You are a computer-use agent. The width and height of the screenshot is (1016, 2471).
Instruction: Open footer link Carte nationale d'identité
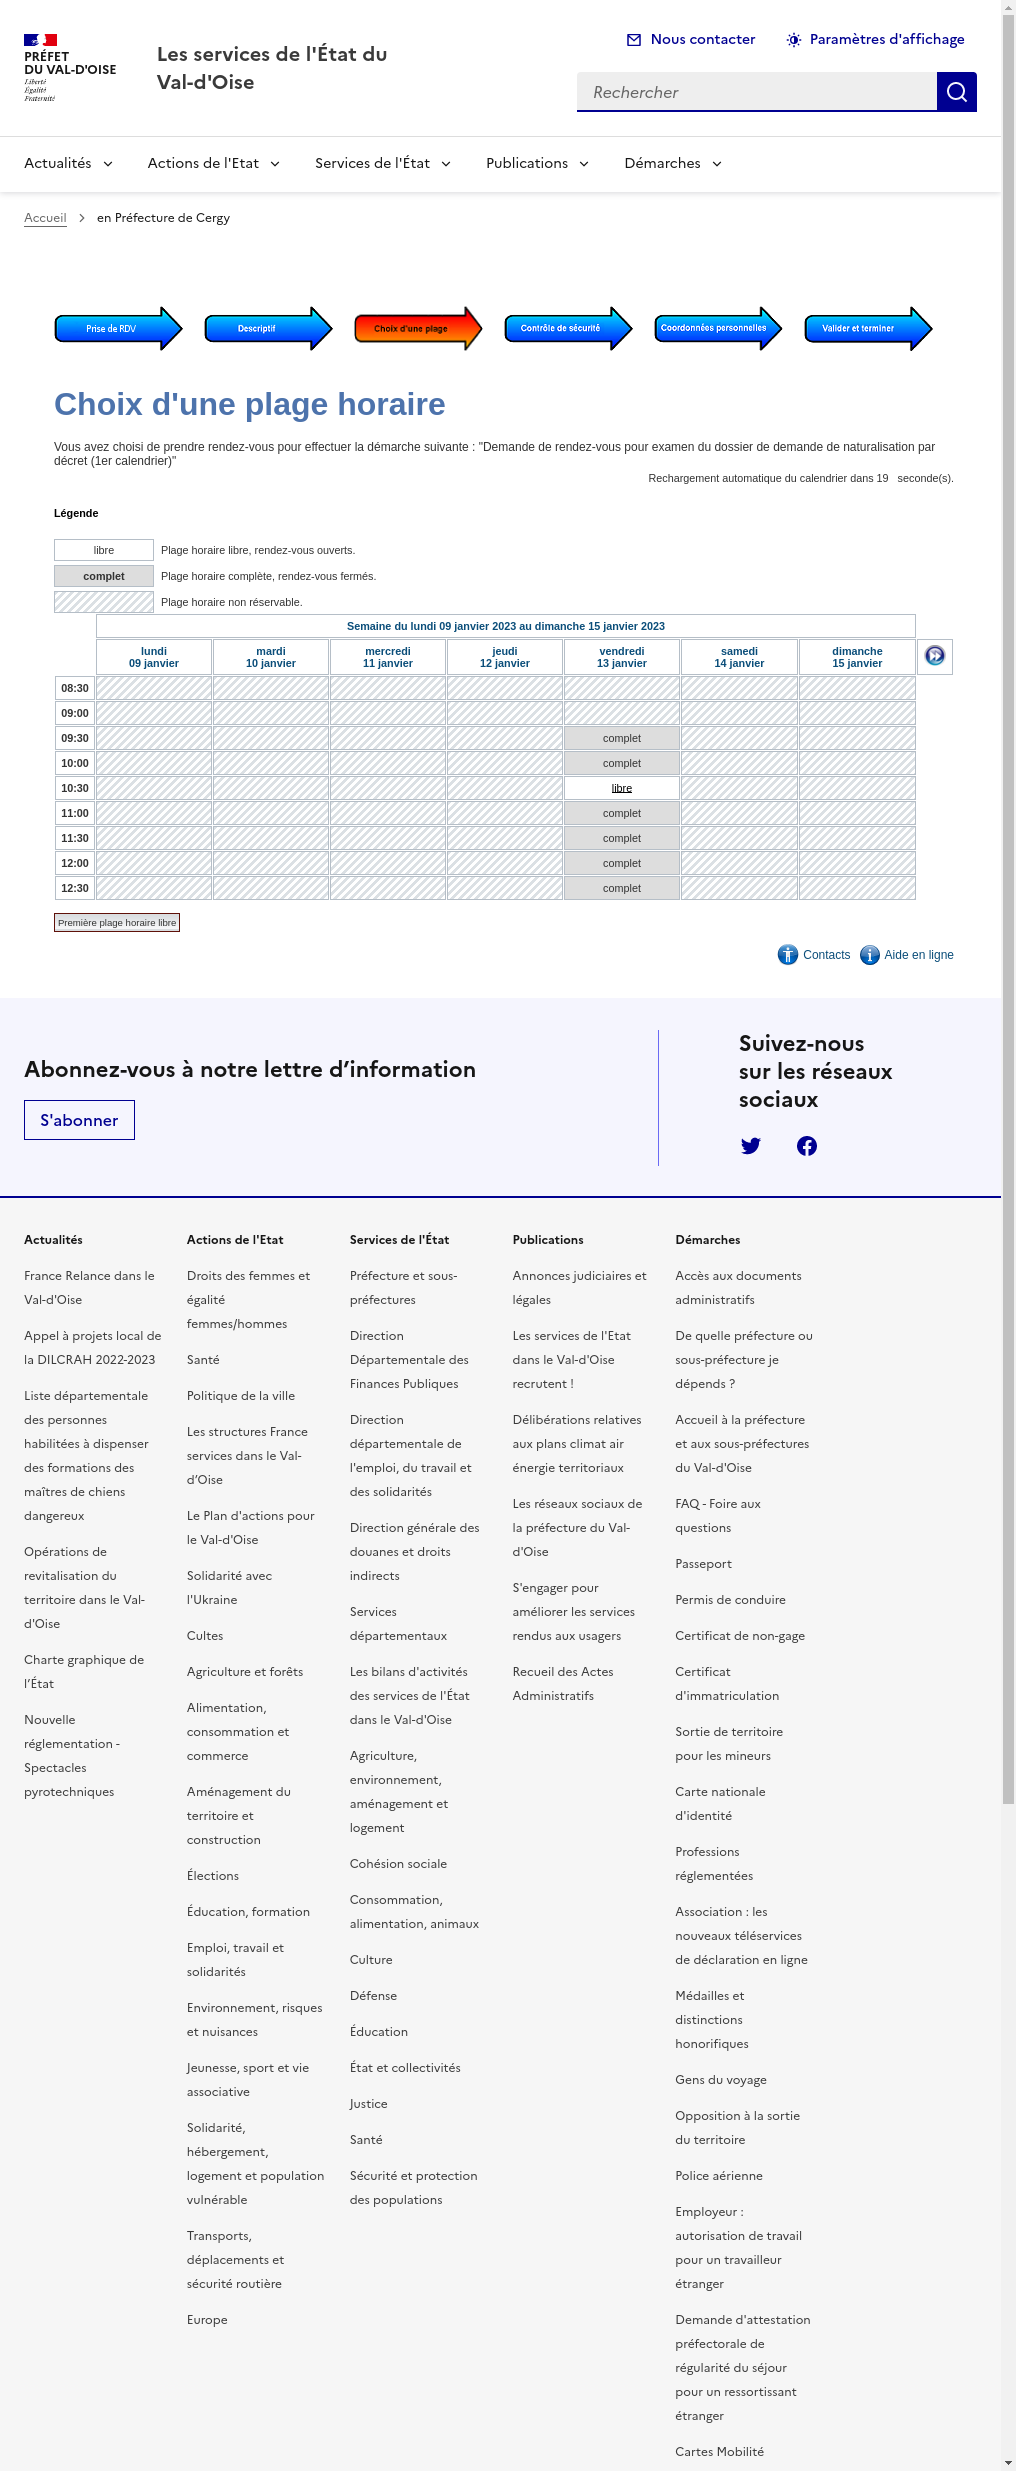[720, 1804]
